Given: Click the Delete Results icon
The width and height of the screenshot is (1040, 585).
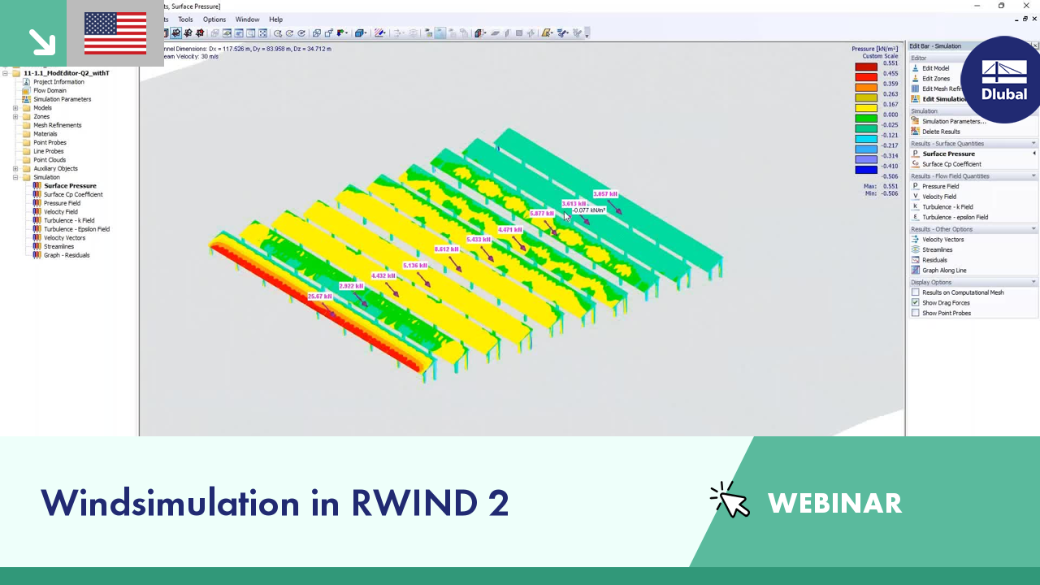Looking at the screenshot, I should point(915,131).
